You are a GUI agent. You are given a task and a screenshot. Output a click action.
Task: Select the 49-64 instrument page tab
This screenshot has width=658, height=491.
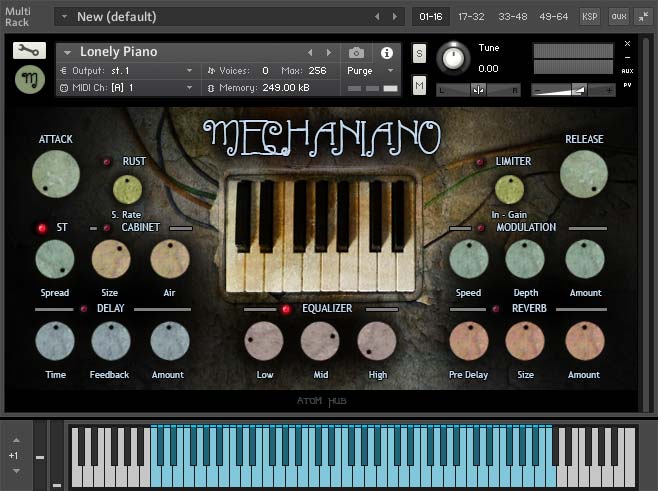(x=554, y=17)
